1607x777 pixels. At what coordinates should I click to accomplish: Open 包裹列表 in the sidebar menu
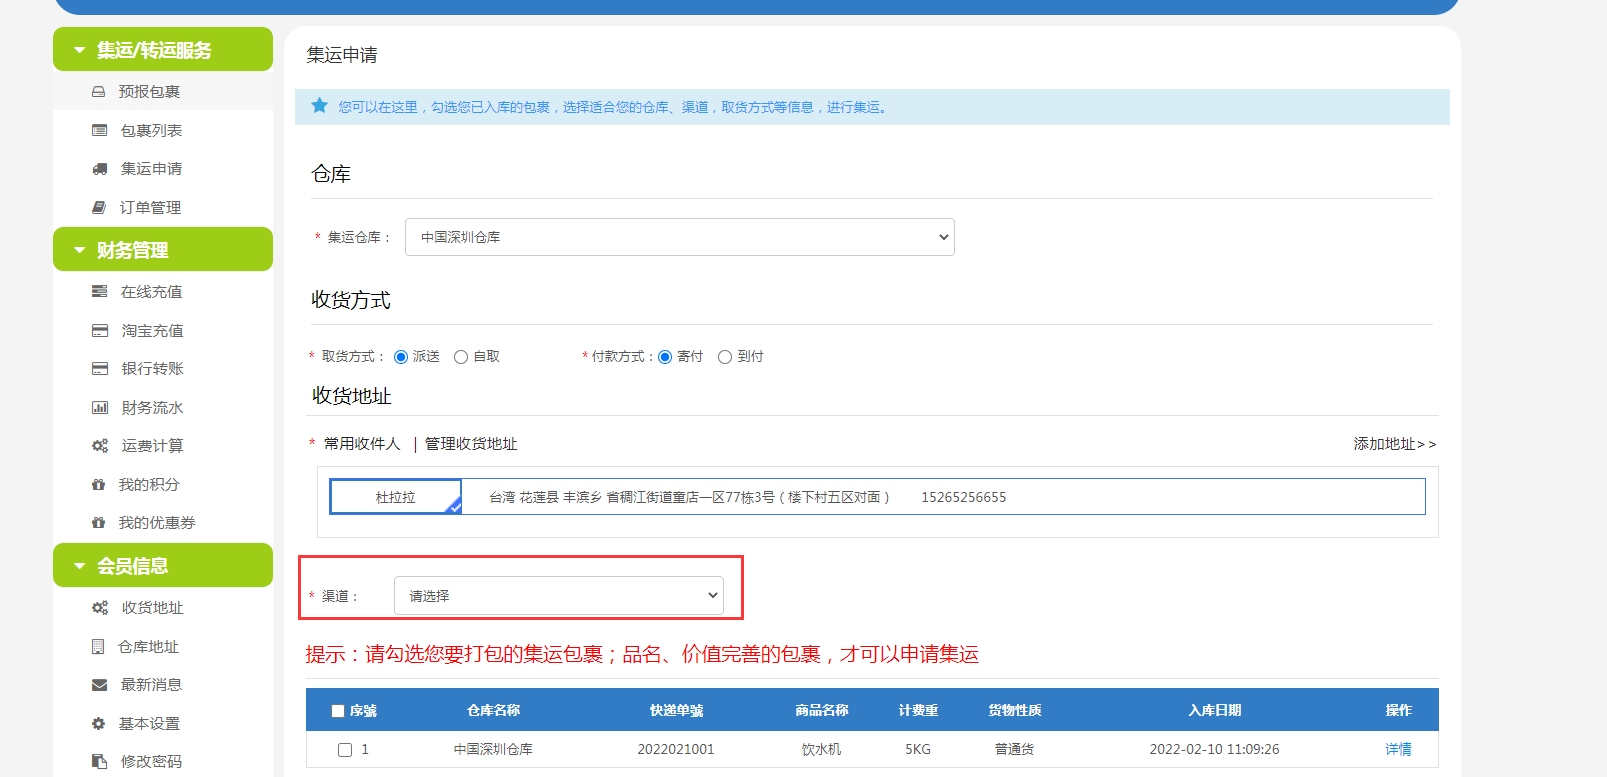point(151,131)
